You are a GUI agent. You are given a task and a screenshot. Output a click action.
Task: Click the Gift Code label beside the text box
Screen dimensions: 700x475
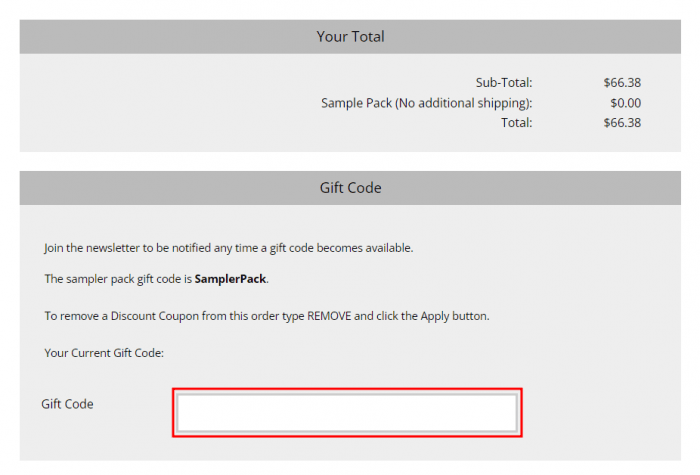[x=67, y=404]
